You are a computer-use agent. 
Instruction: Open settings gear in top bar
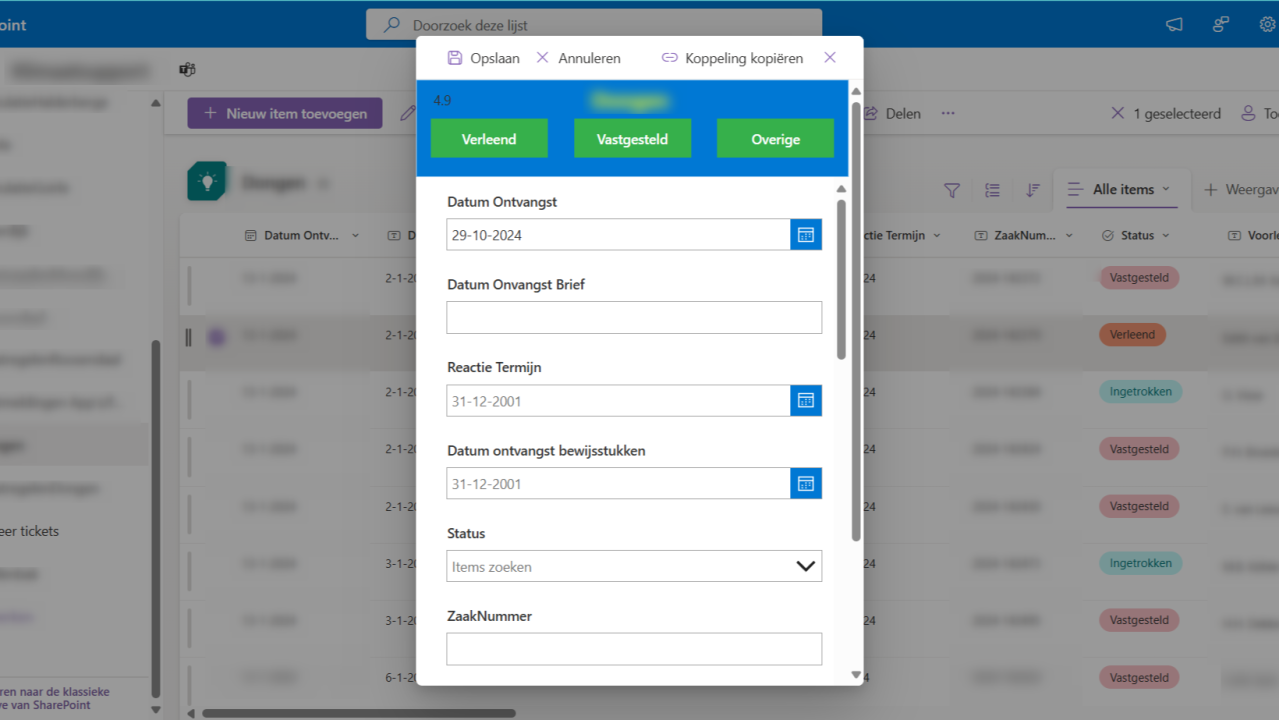point(1267,25)
